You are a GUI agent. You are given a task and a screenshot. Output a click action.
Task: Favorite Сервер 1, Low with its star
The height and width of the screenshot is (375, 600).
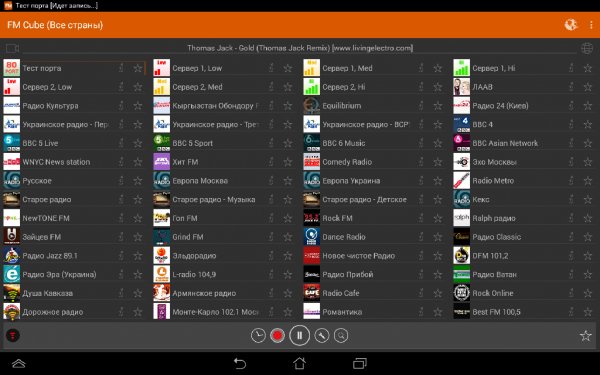point(288,68)
